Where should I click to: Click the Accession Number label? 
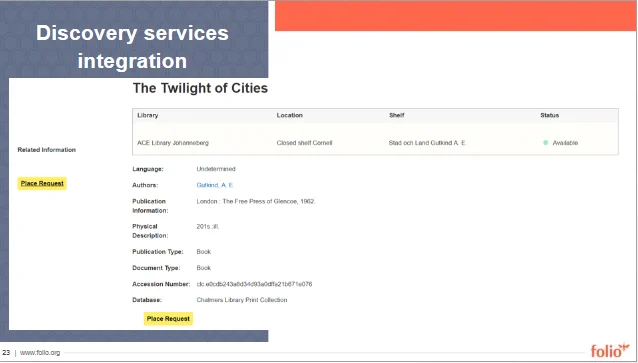point(161,284)
